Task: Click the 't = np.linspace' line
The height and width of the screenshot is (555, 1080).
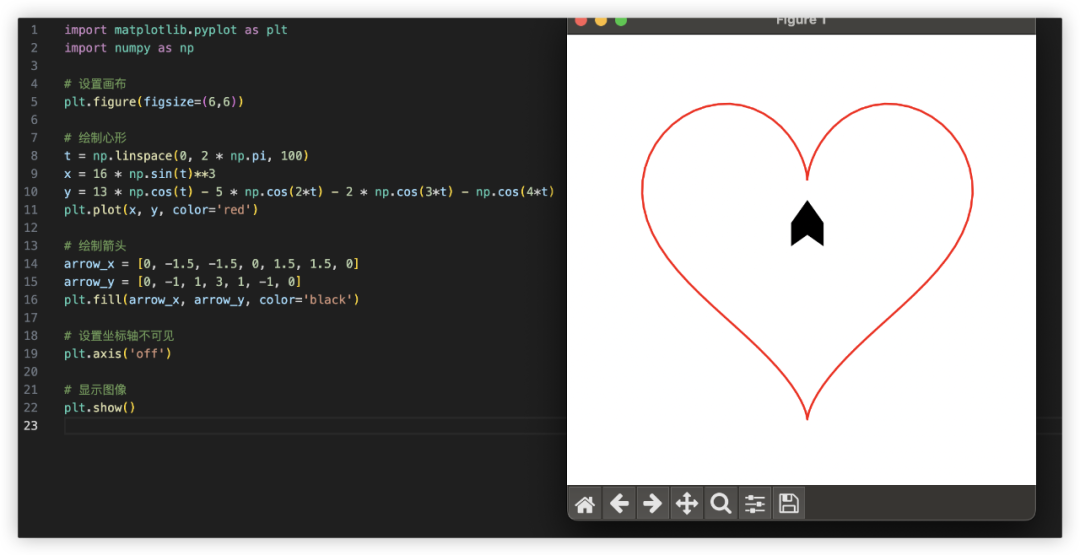Action: (187, 156)
